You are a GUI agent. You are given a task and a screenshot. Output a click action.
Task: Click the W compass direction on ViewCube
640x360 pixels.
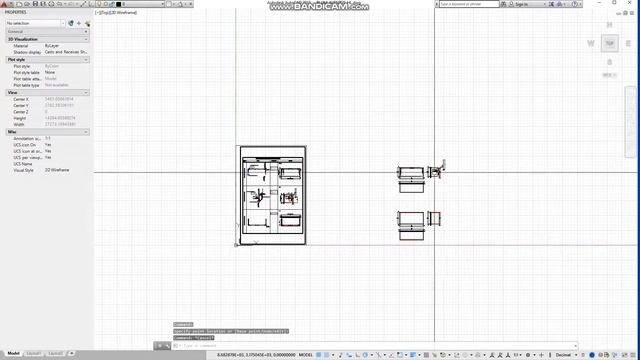[x=591, y=43]
